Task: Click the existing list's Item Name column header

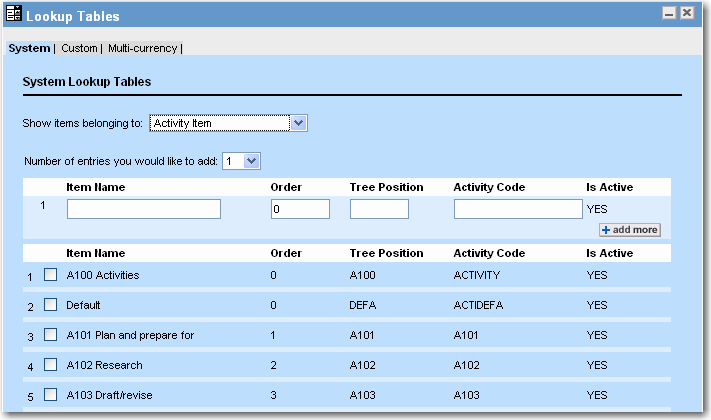Action: tap(96, 253)
